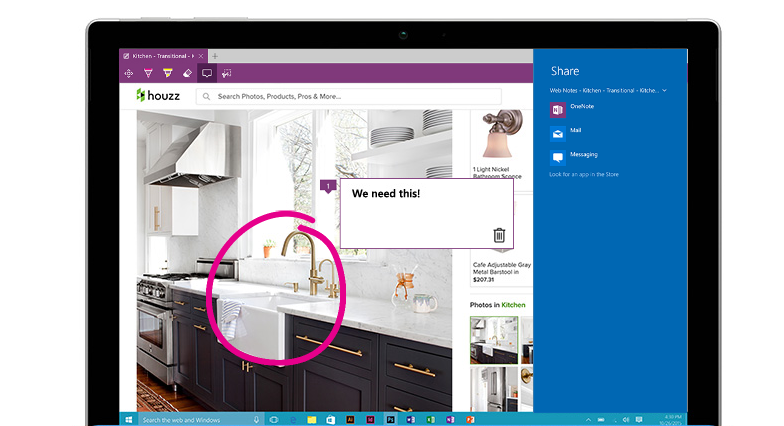784x426 pixels.
Task: Open 1 Light Nickel Bathroom Sconce link
Action: (497, 172)
